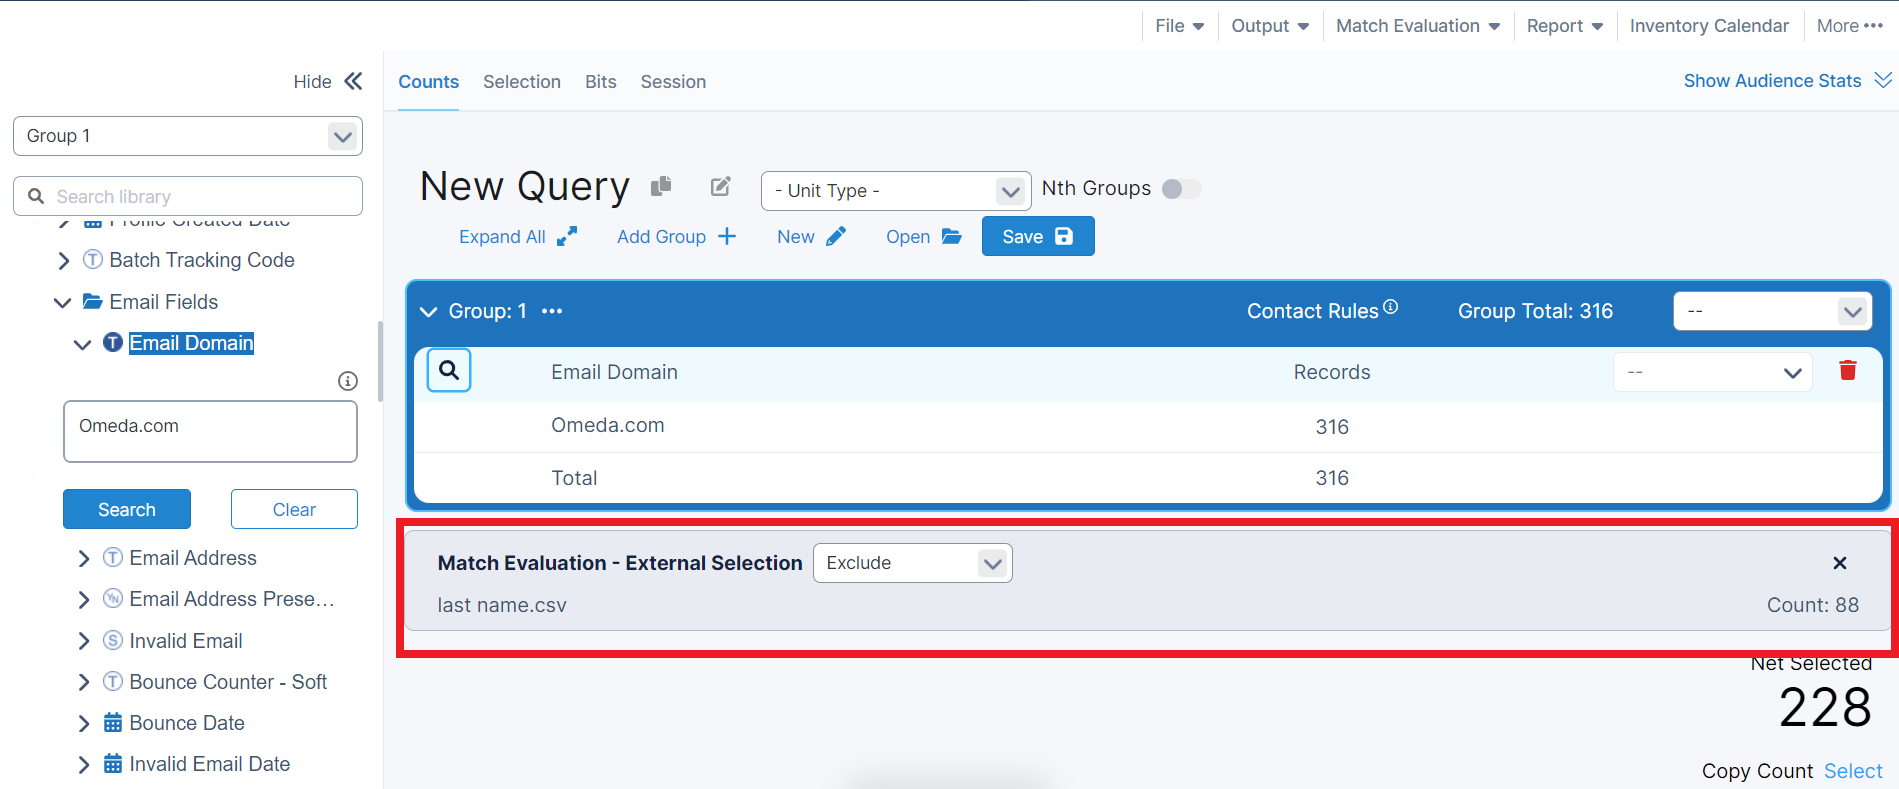1899x789 pixels.
Task: Open the Exclude dropdown in Match Evaluation
Action: [x=912, y=563]
